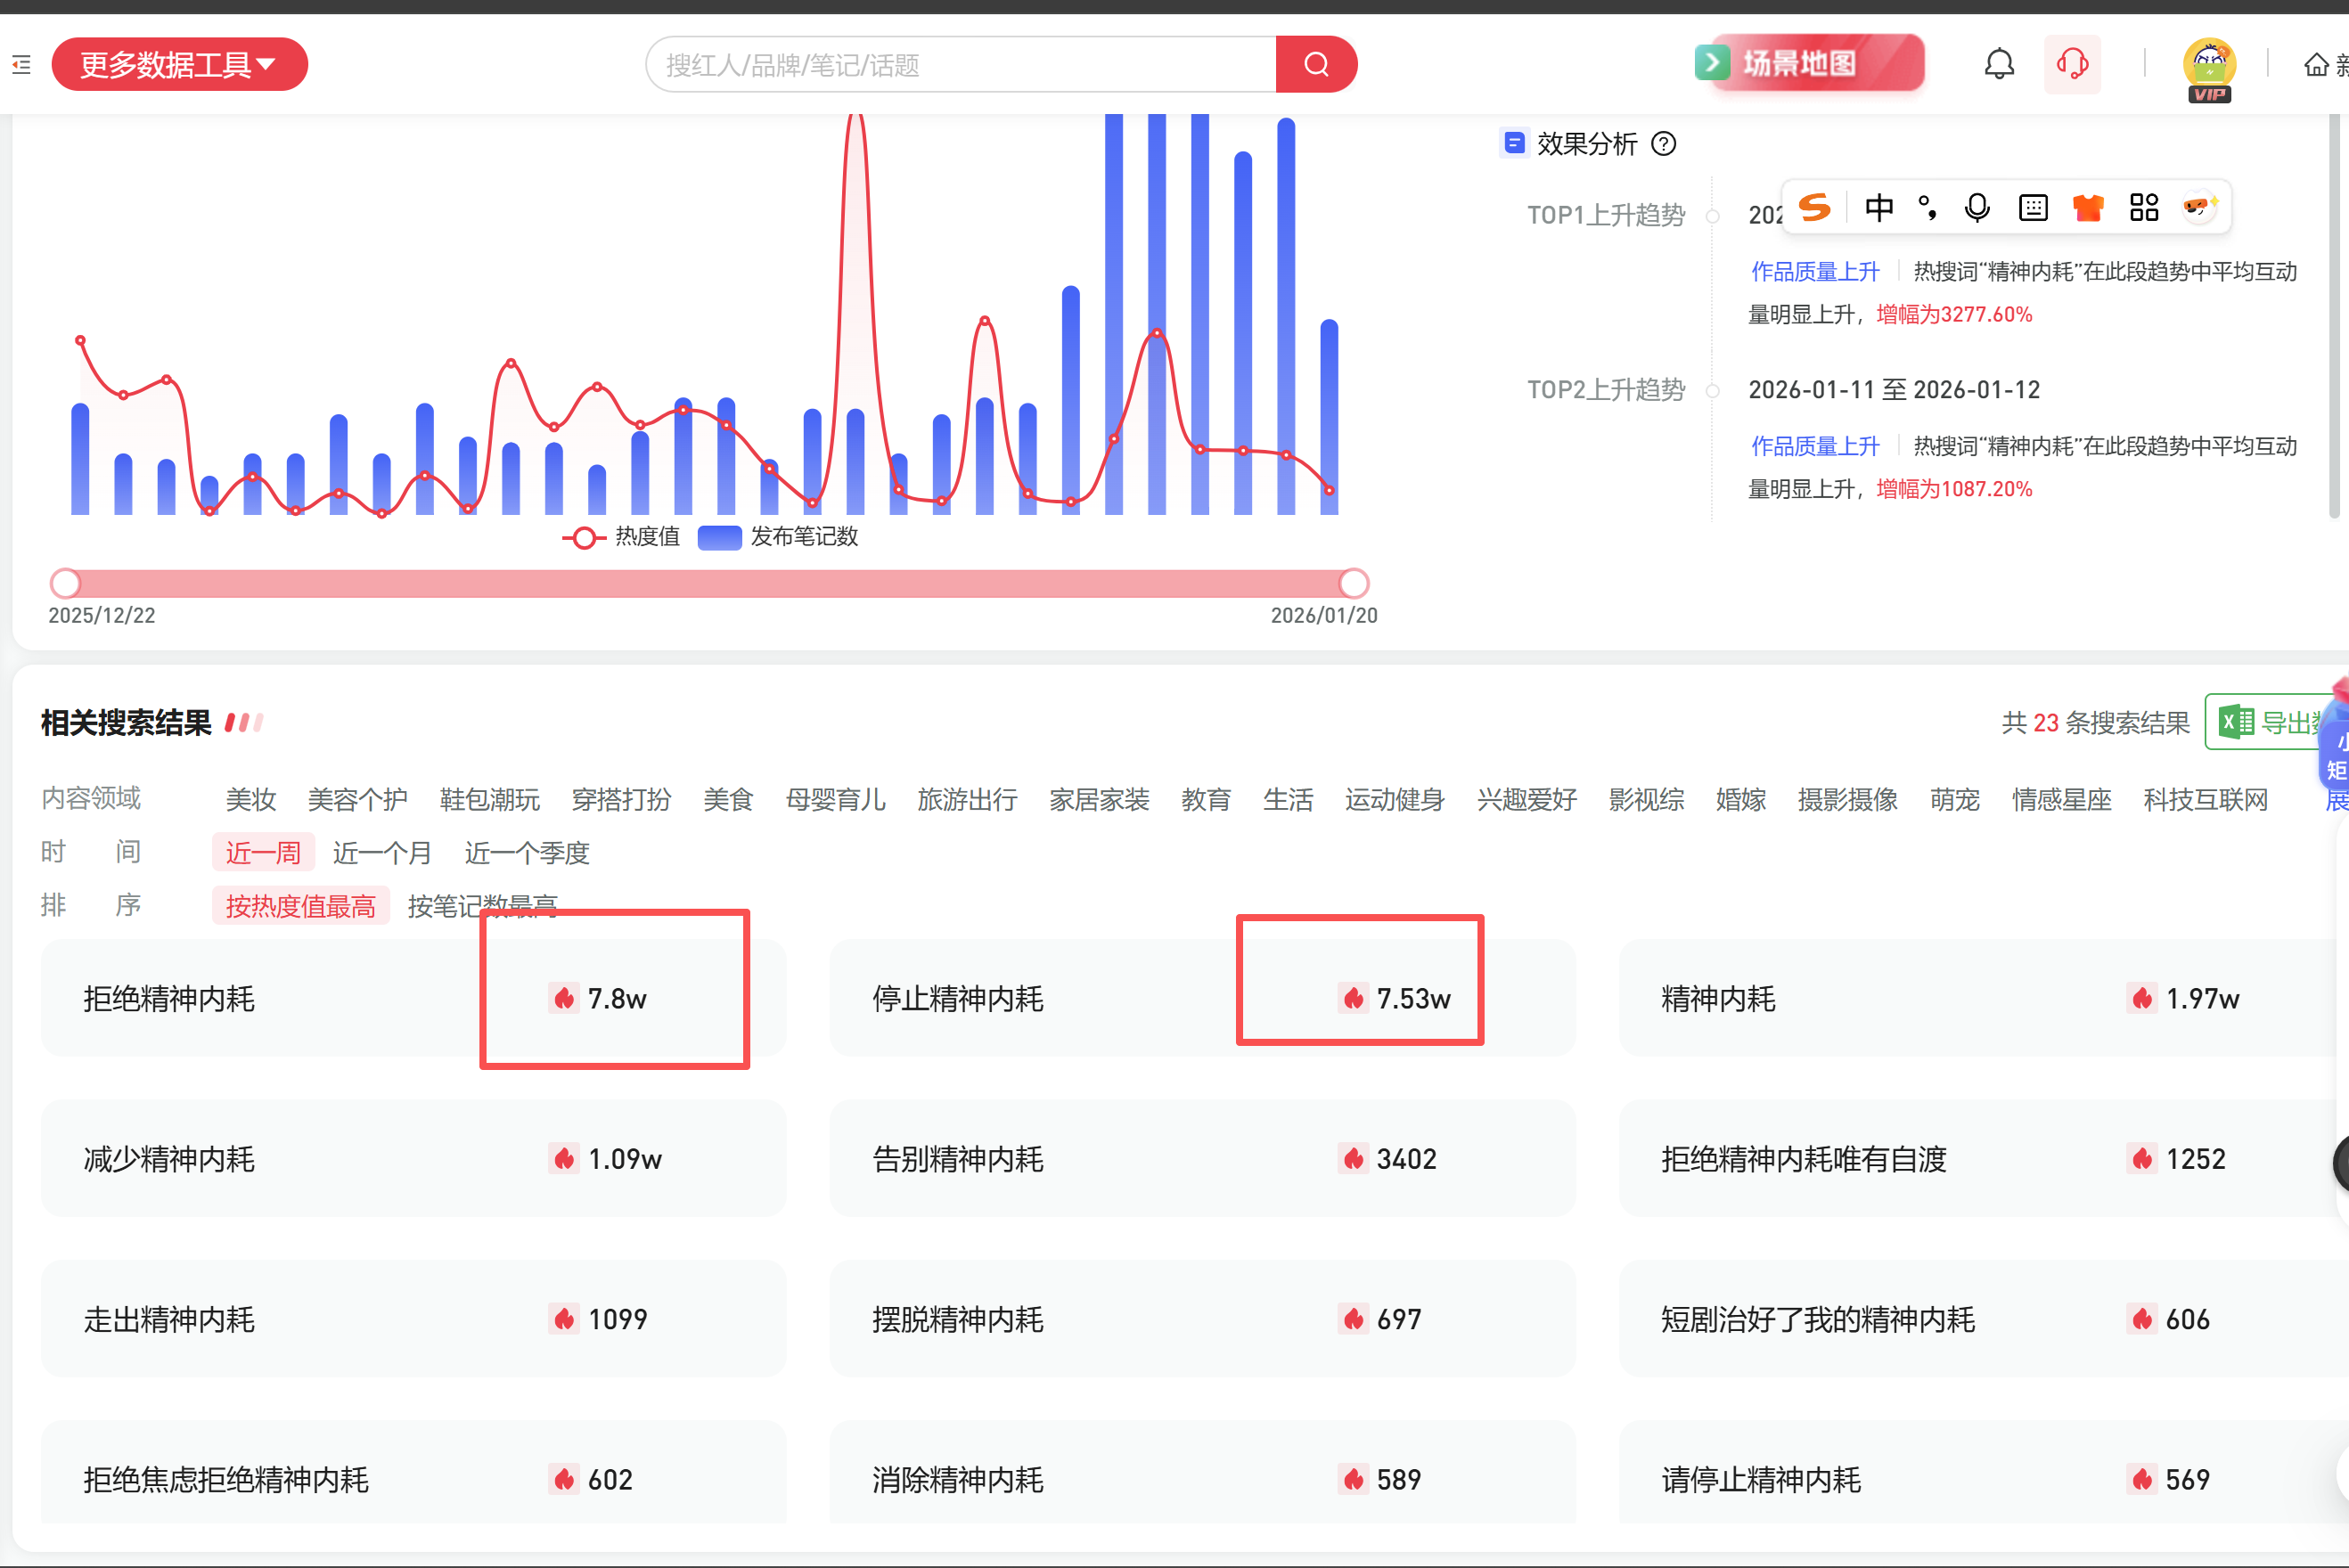Screen dimensions: 2349x1568
Task: Select the 近一个季度 time range
Action: click(527, 853)
